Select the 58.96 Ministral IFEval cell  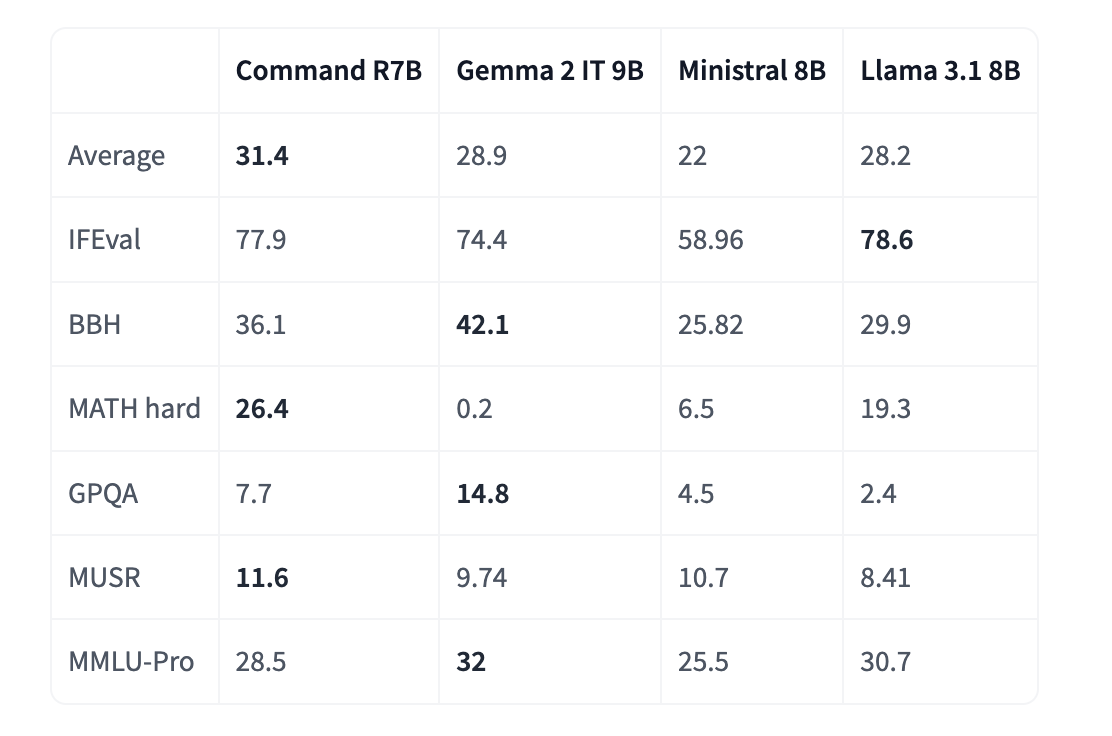[x=711, y=240]
